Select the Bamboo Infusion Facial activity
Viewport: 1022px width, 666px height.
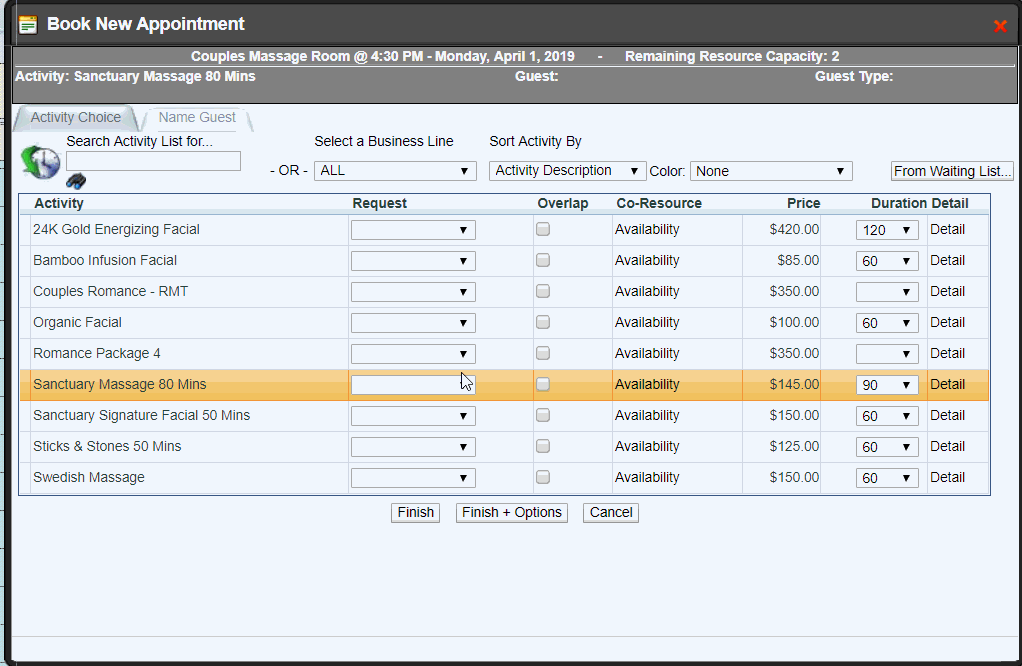click(105, 261)
